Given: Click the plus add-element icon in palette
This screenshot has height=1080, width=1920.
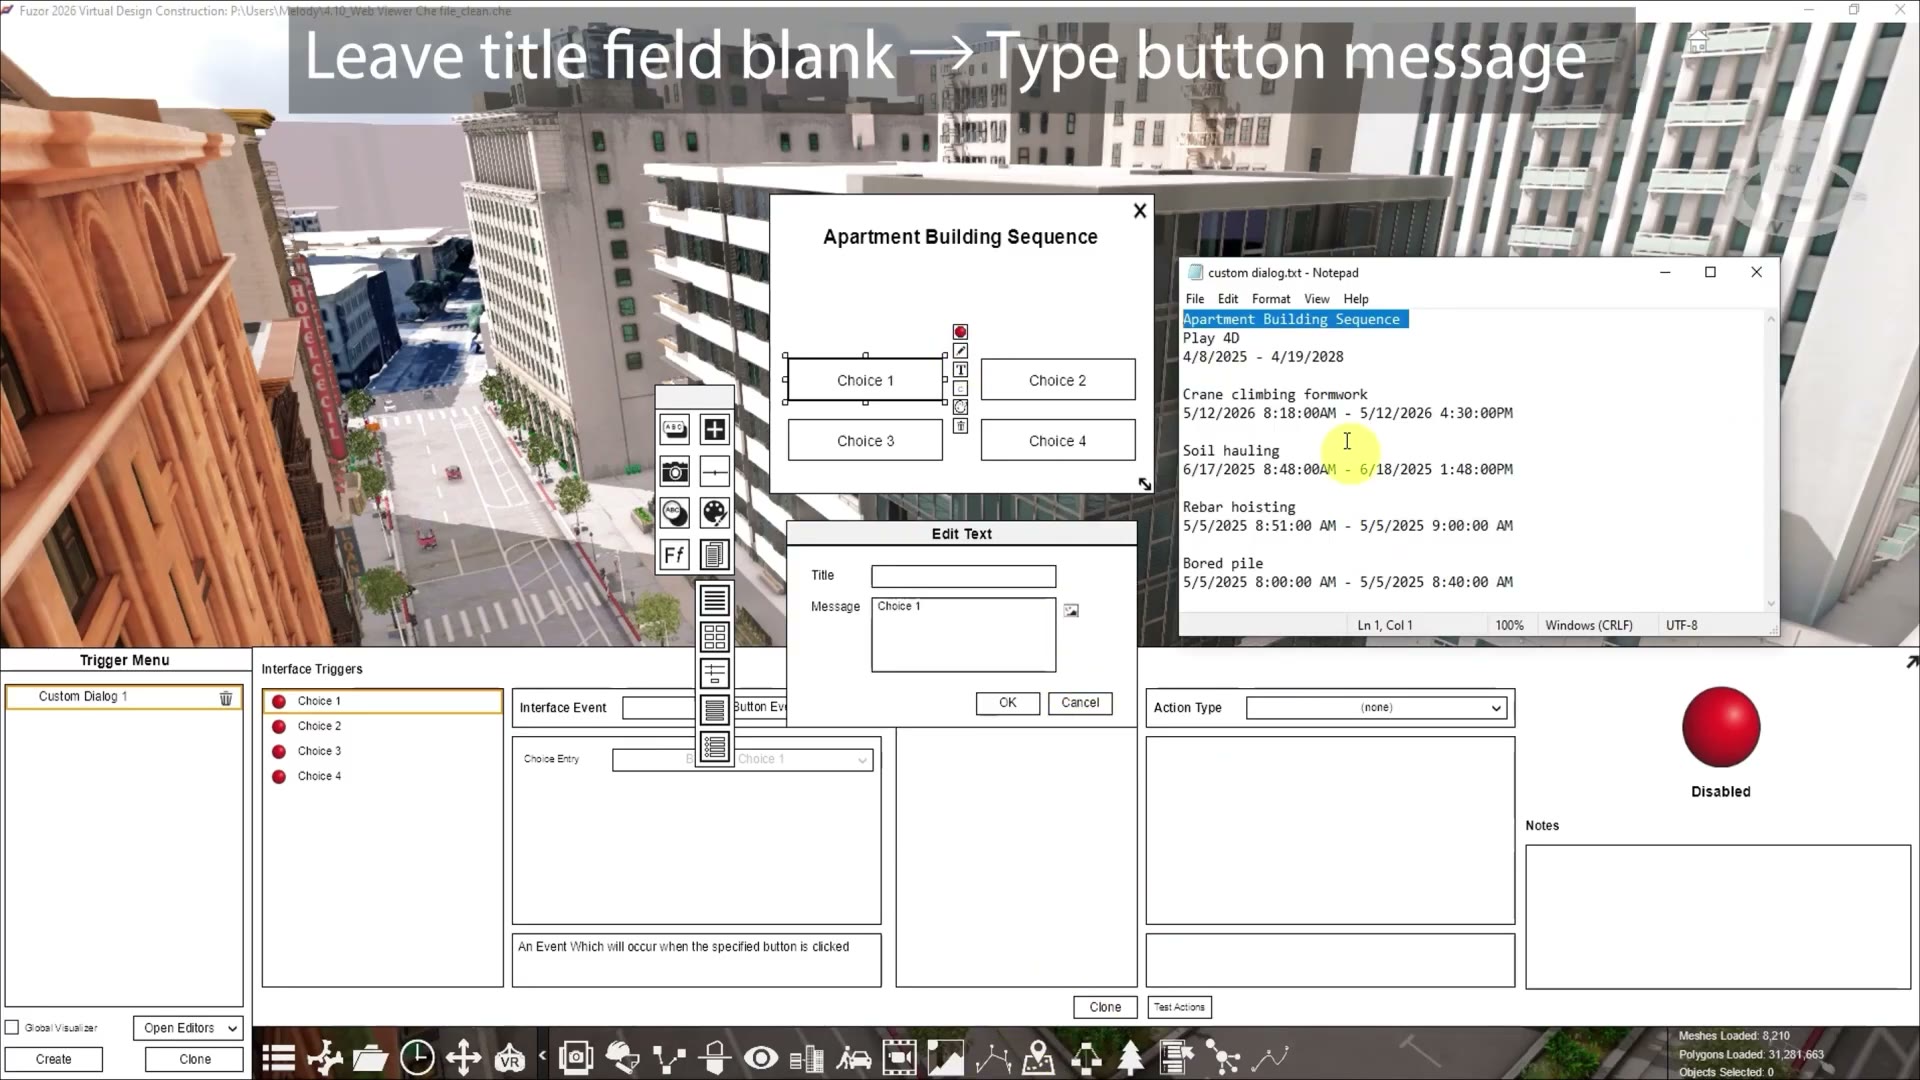Looking at the screenshot, I should coord(714,430).
